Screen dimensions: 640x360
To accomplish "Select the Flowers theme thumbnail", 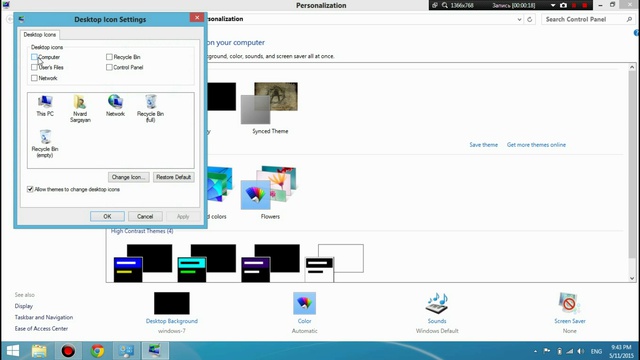I will tap(269, 187).
